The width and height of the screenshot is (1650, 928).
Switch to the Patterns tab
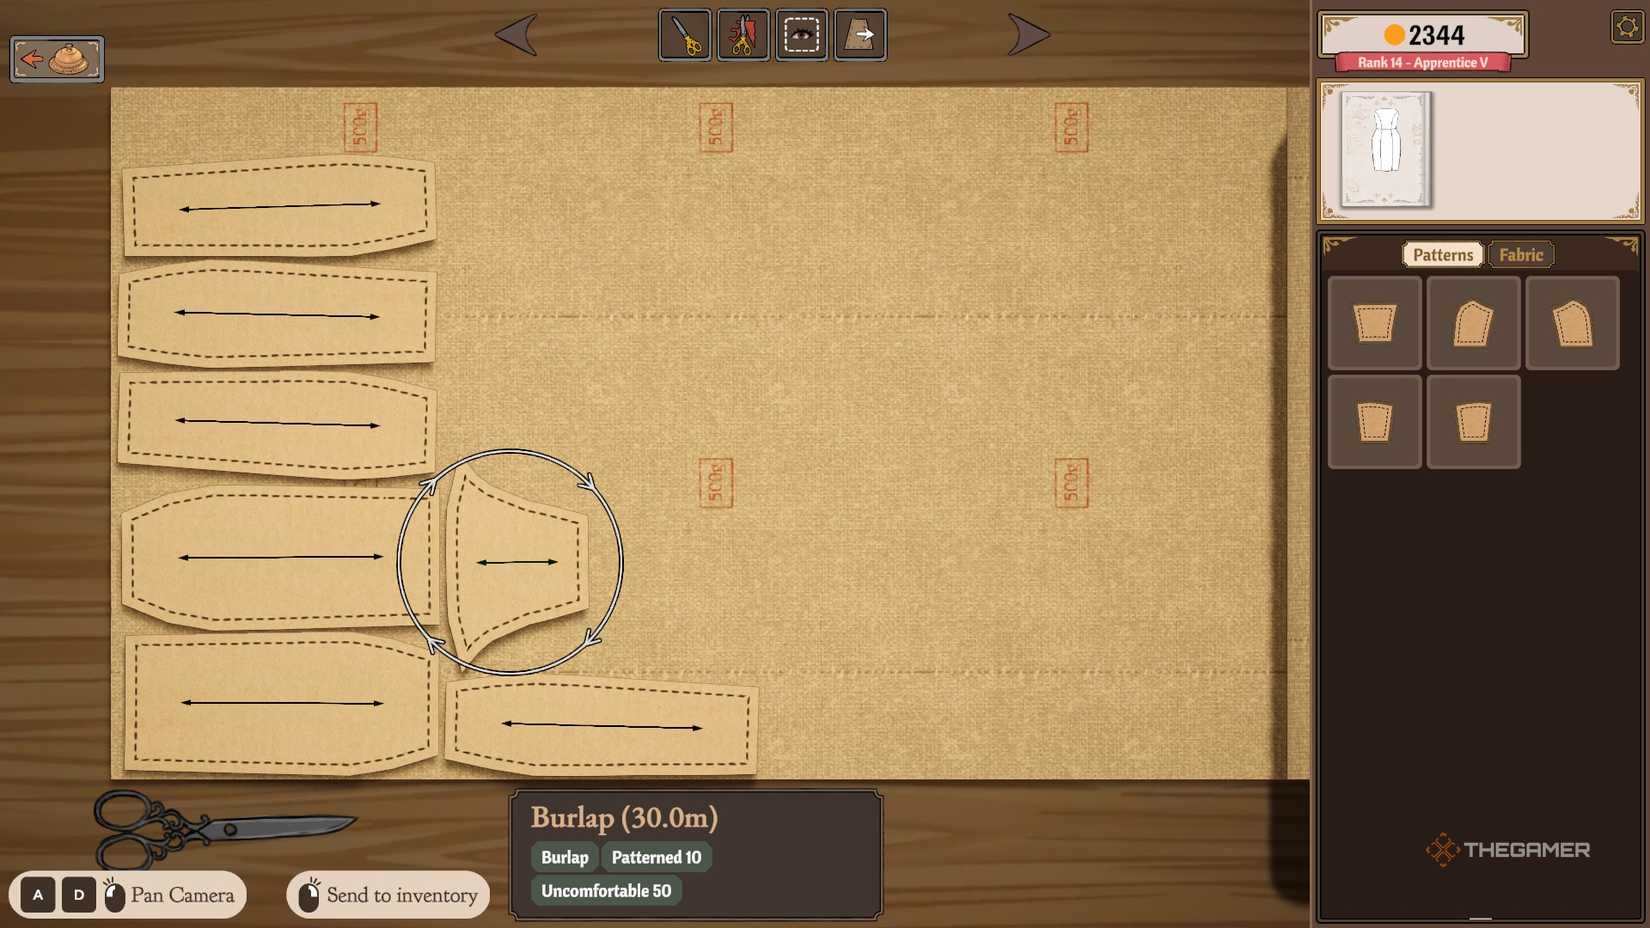(1443, 255)
